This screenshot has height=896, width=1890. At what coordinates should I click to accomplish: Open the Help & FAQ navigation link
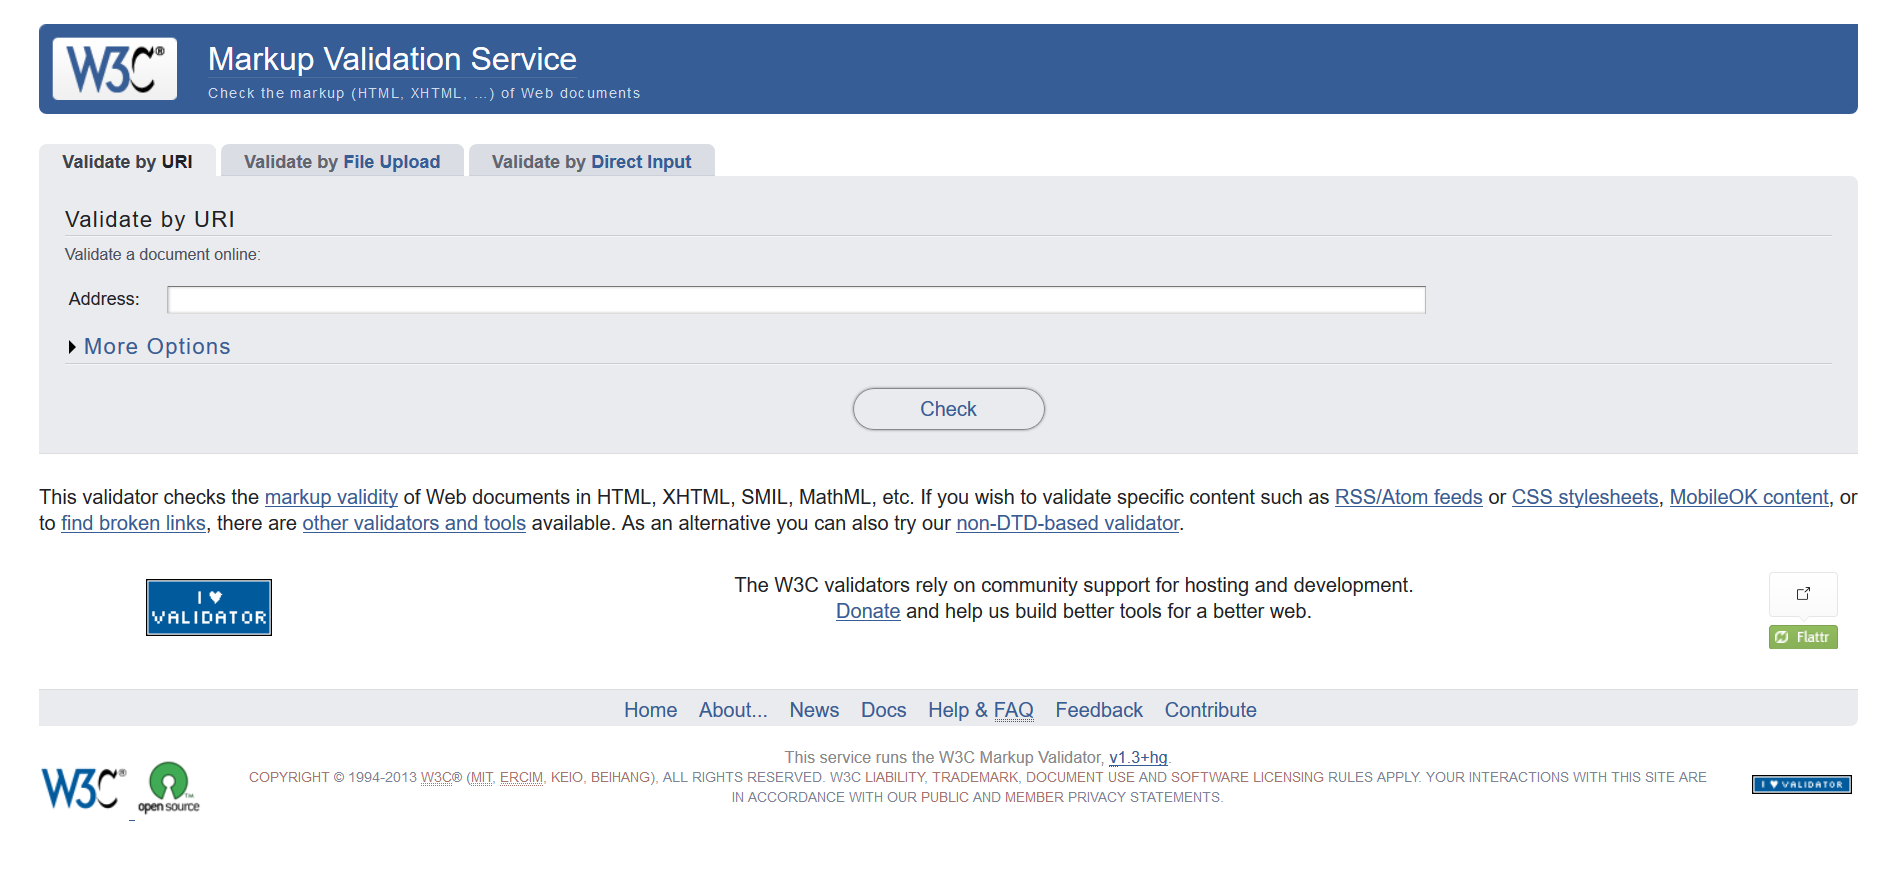(980, 710)
